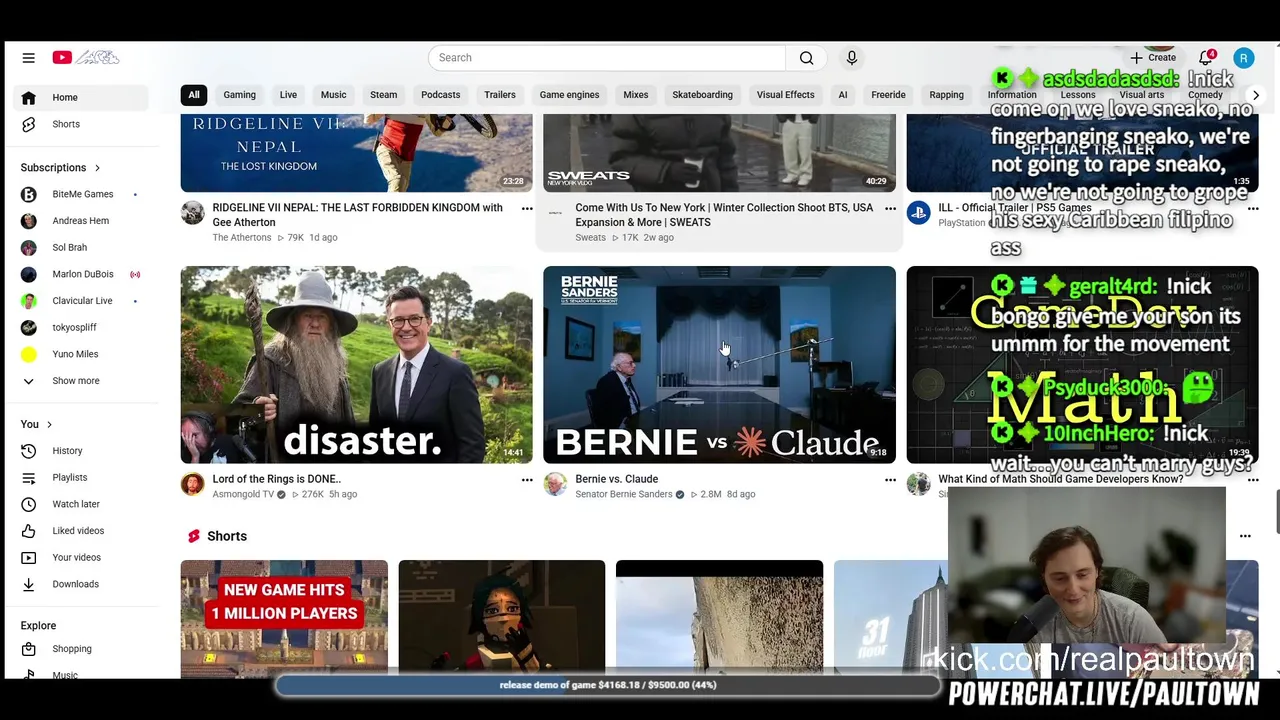Select the Mixes filter chip
This screenshot has width=1280, height=720.
[x=636, y=95]
